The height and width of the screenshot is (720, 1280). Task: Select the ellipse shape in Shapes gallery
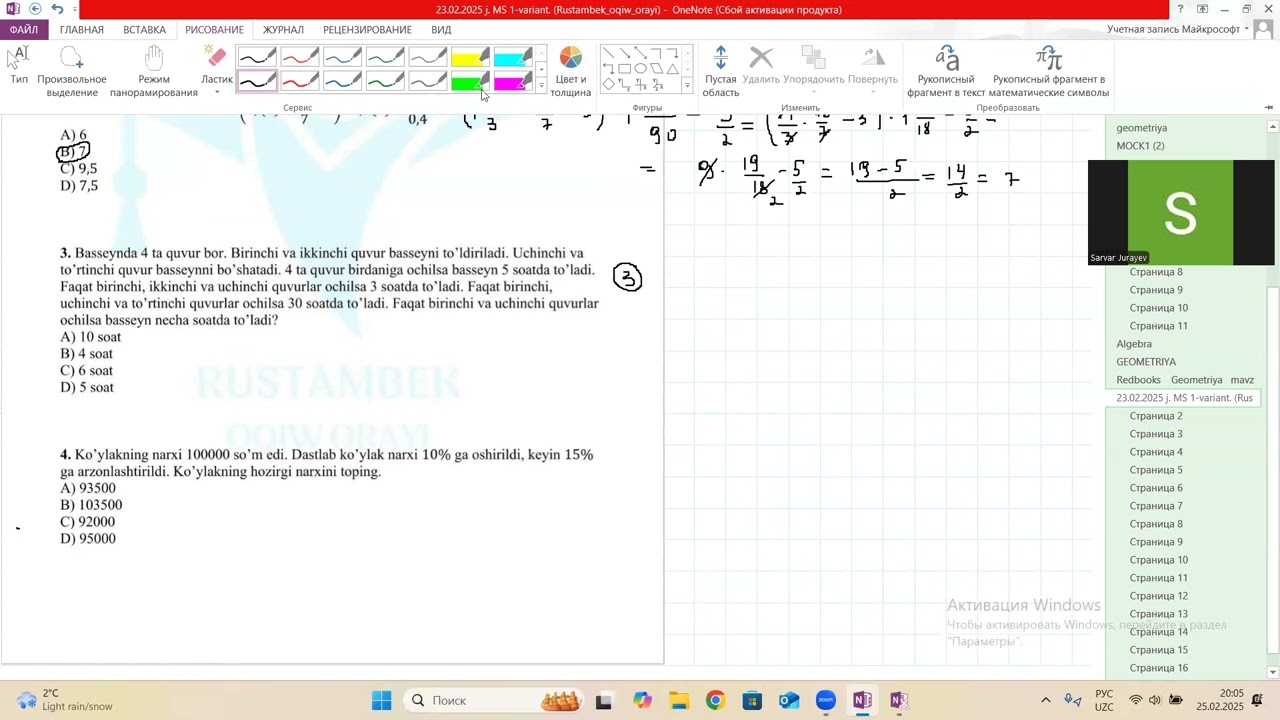640,69
